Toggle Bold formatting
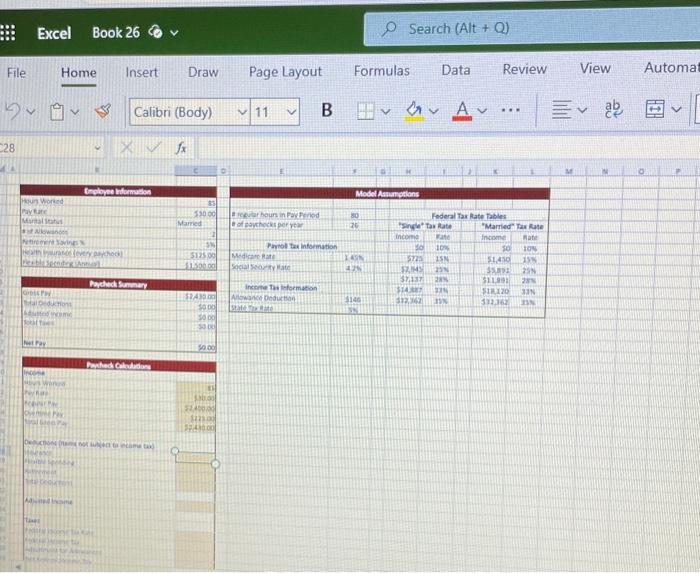The image size is (700, 573). [327, 110]
